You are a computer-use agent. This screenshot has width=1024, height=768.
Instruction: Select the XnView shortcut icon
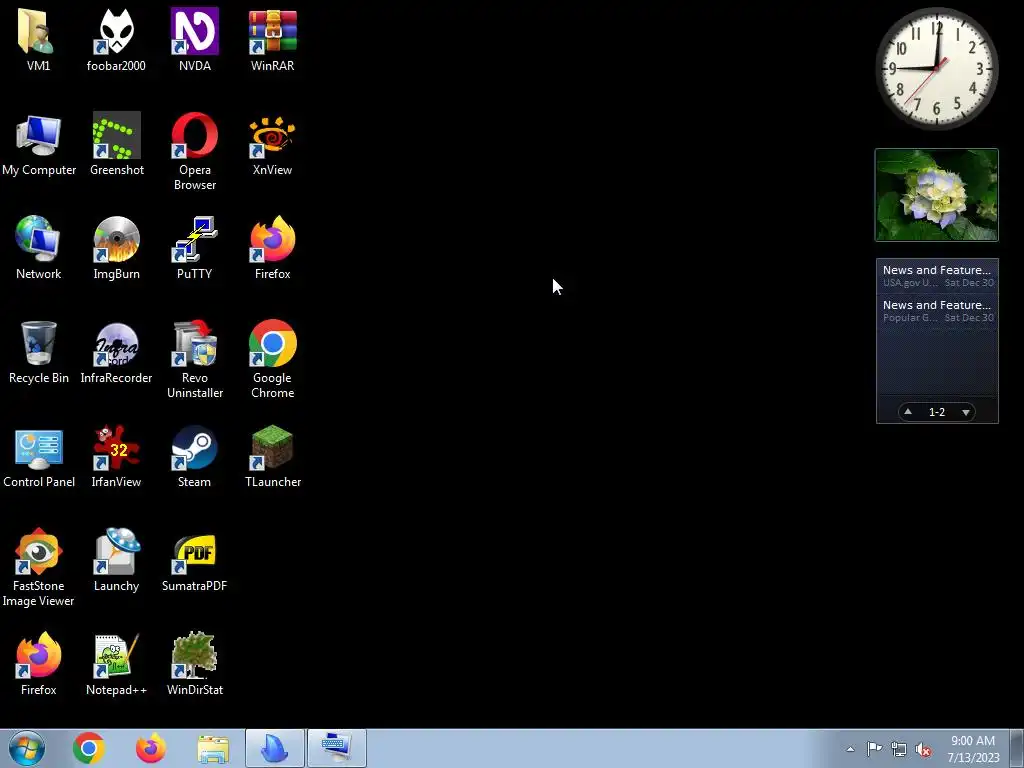[272, 144]
